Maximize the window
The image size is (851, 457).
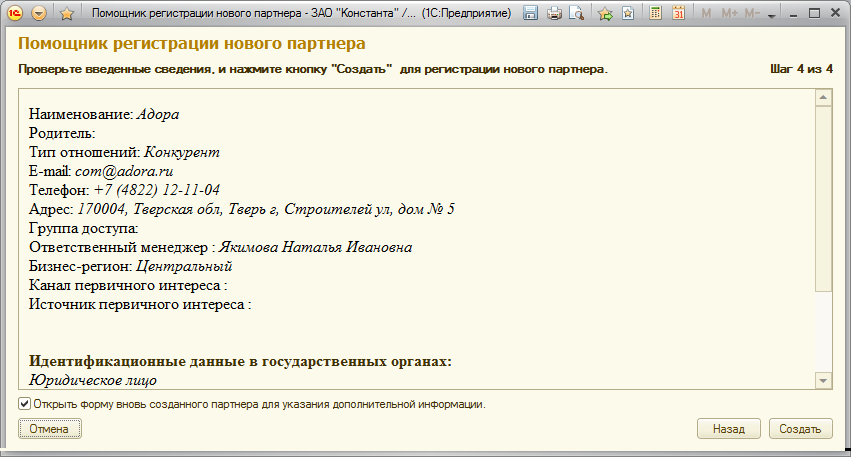click(814, 14)
